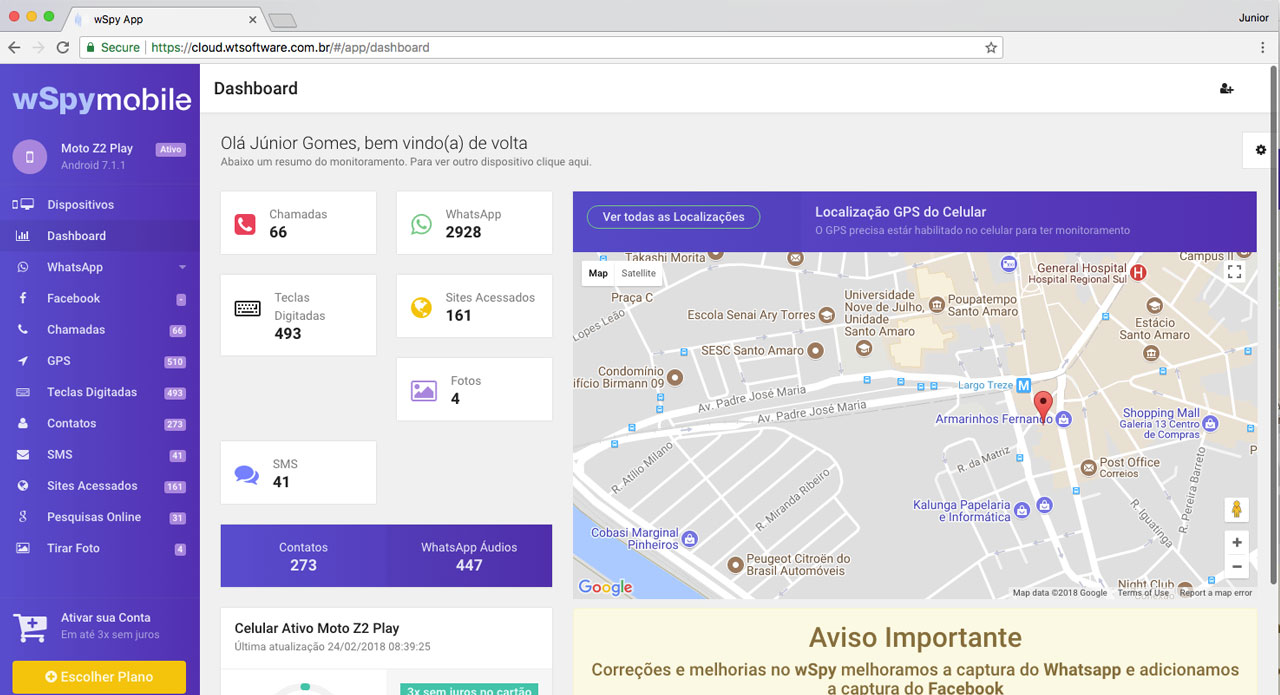Select Dashboard in the sidebar
The height and width of the screenshot is (695, 1280).
click(100, 236)
